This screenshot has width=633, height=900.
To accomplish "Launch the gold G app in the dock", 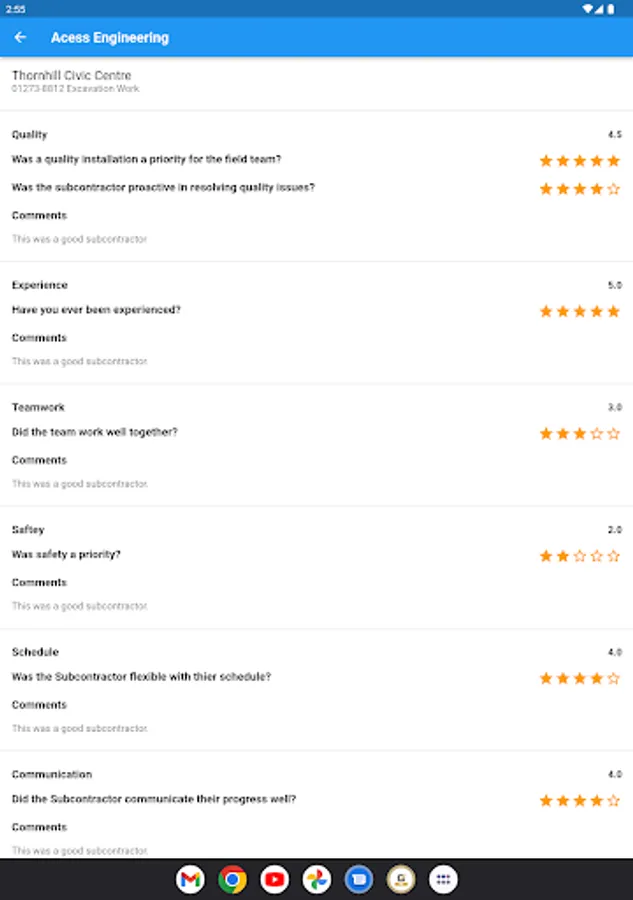I will coord(401,880).
